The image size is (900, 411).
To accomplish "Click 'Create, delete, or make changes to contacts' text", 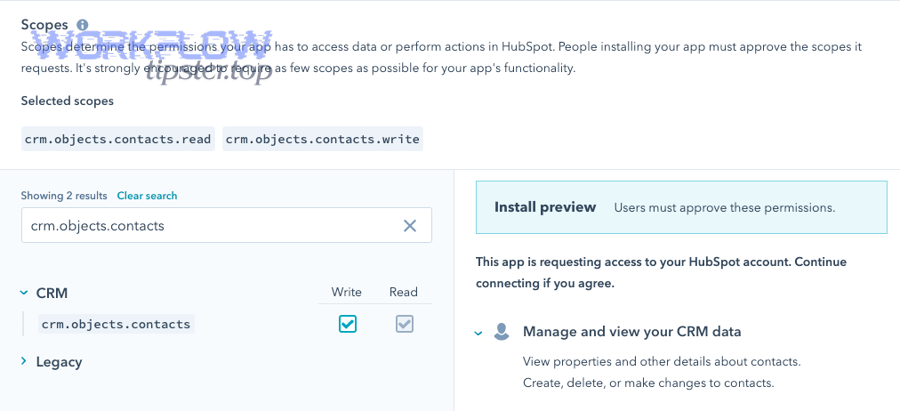I will pos(649,383).
